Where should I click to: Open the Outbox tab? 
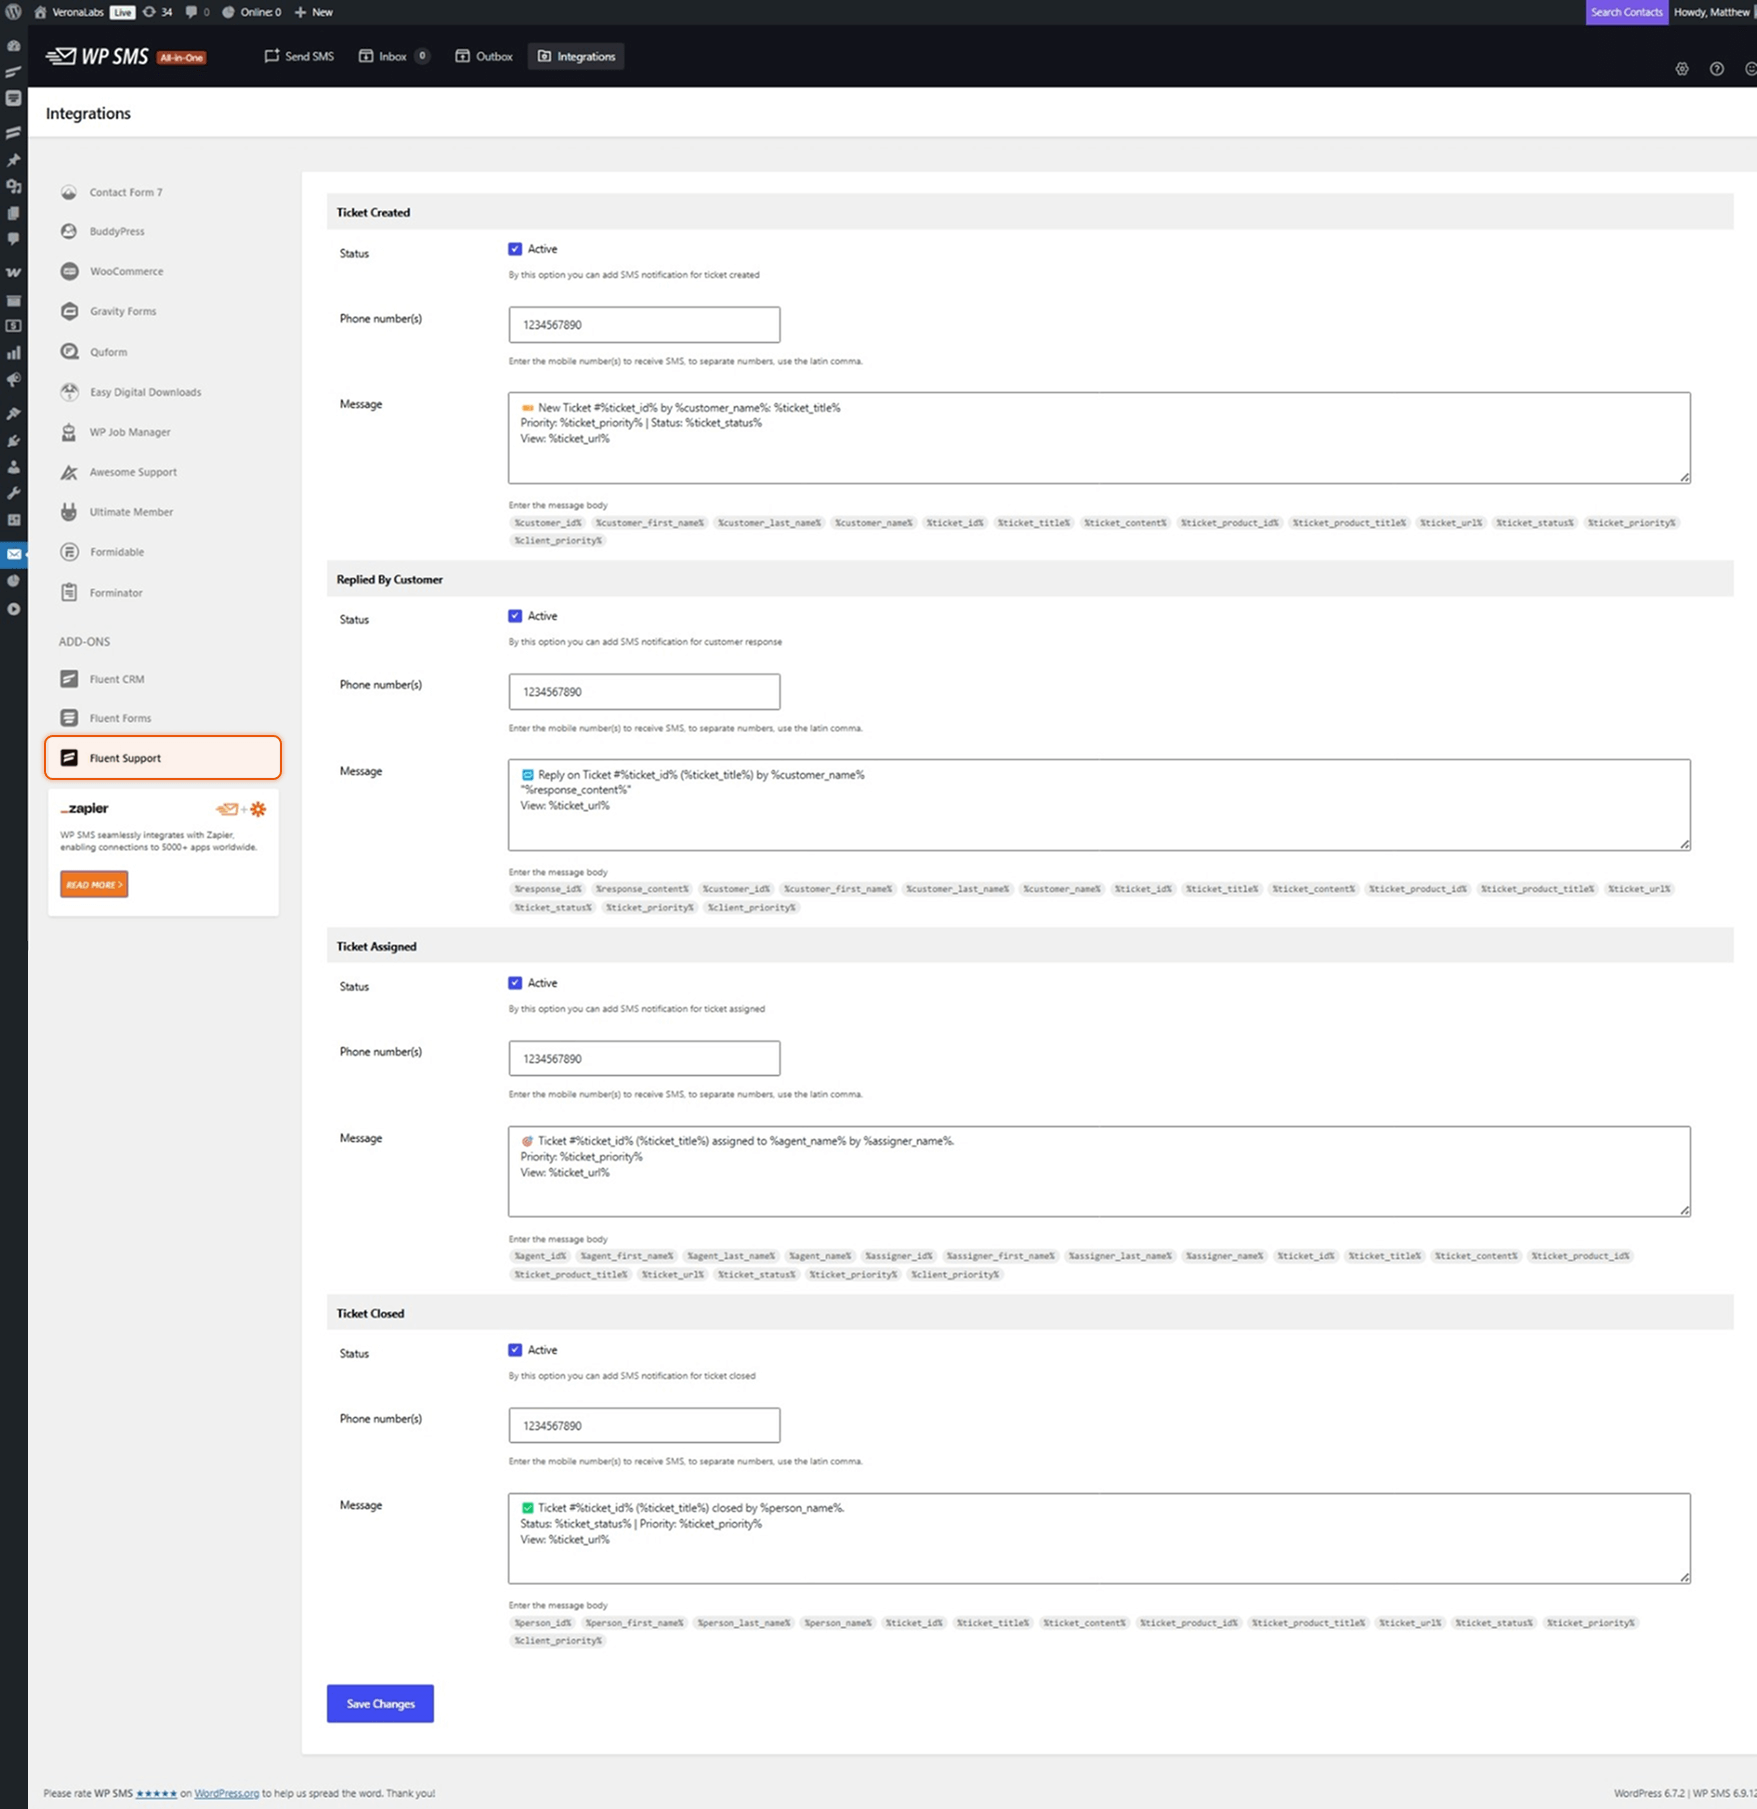[484, 56]
